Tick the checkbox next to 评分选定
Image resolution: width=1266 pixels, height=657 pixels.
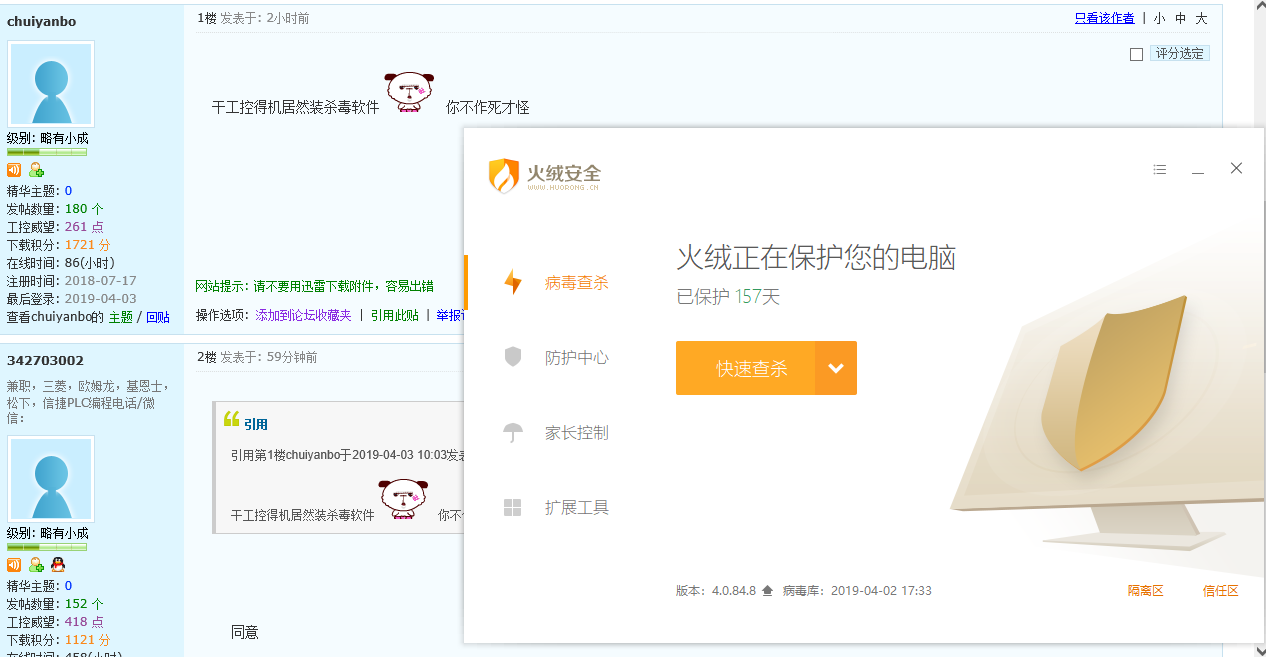pyautogui.click(x=1136, y=55)
